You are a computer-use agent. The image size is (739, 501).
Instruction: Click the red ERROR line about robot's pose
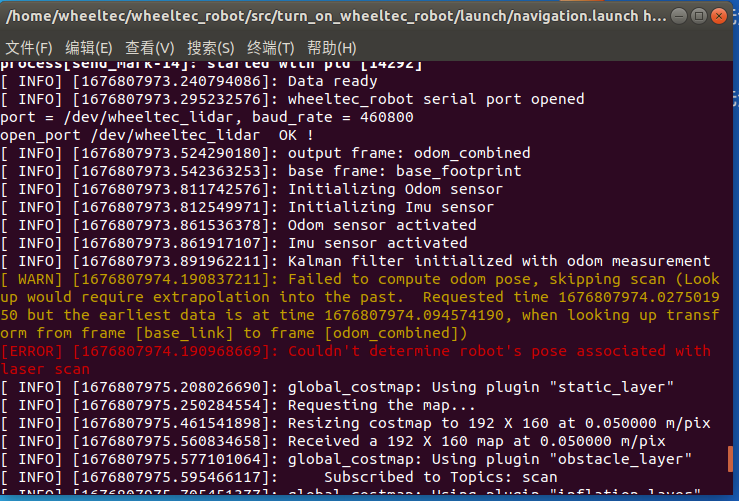(x=356, y=360)
